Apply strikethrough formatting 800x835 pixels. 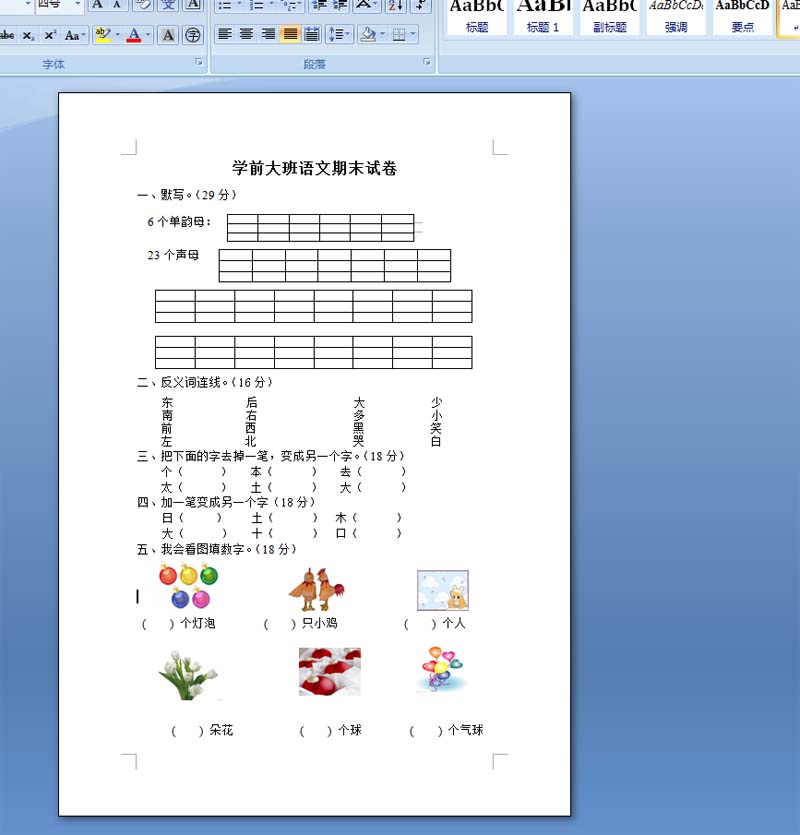click(x=7, y=35)
